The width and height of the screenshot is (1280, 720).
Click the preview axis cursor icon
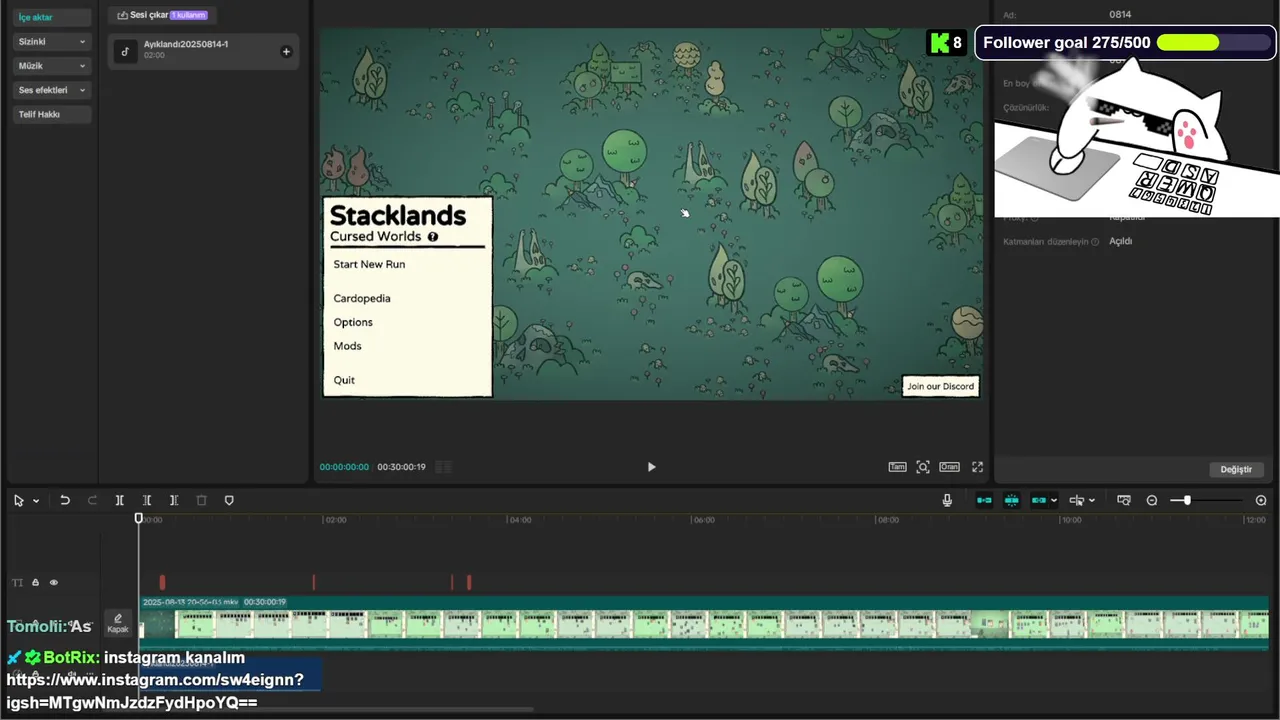coord(1077,500)
